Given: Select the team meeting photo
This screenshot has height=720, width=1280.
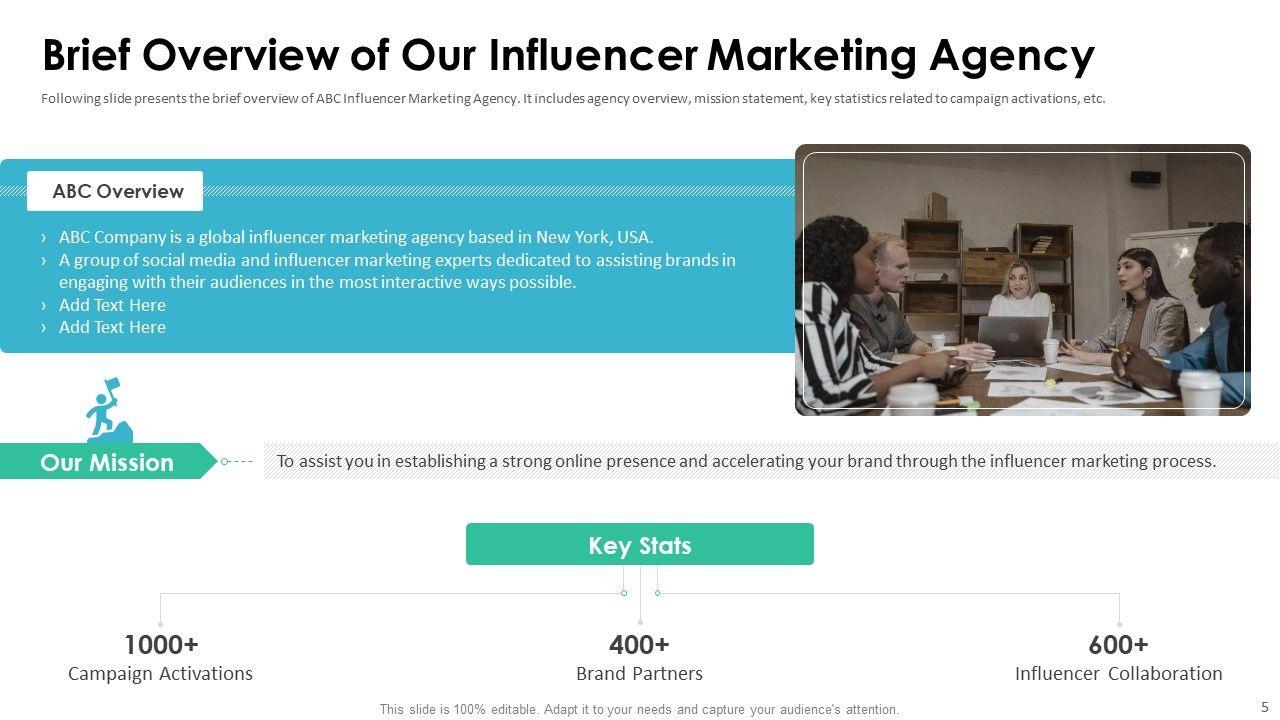Looking at the screenshot, I should (1023, 280).
